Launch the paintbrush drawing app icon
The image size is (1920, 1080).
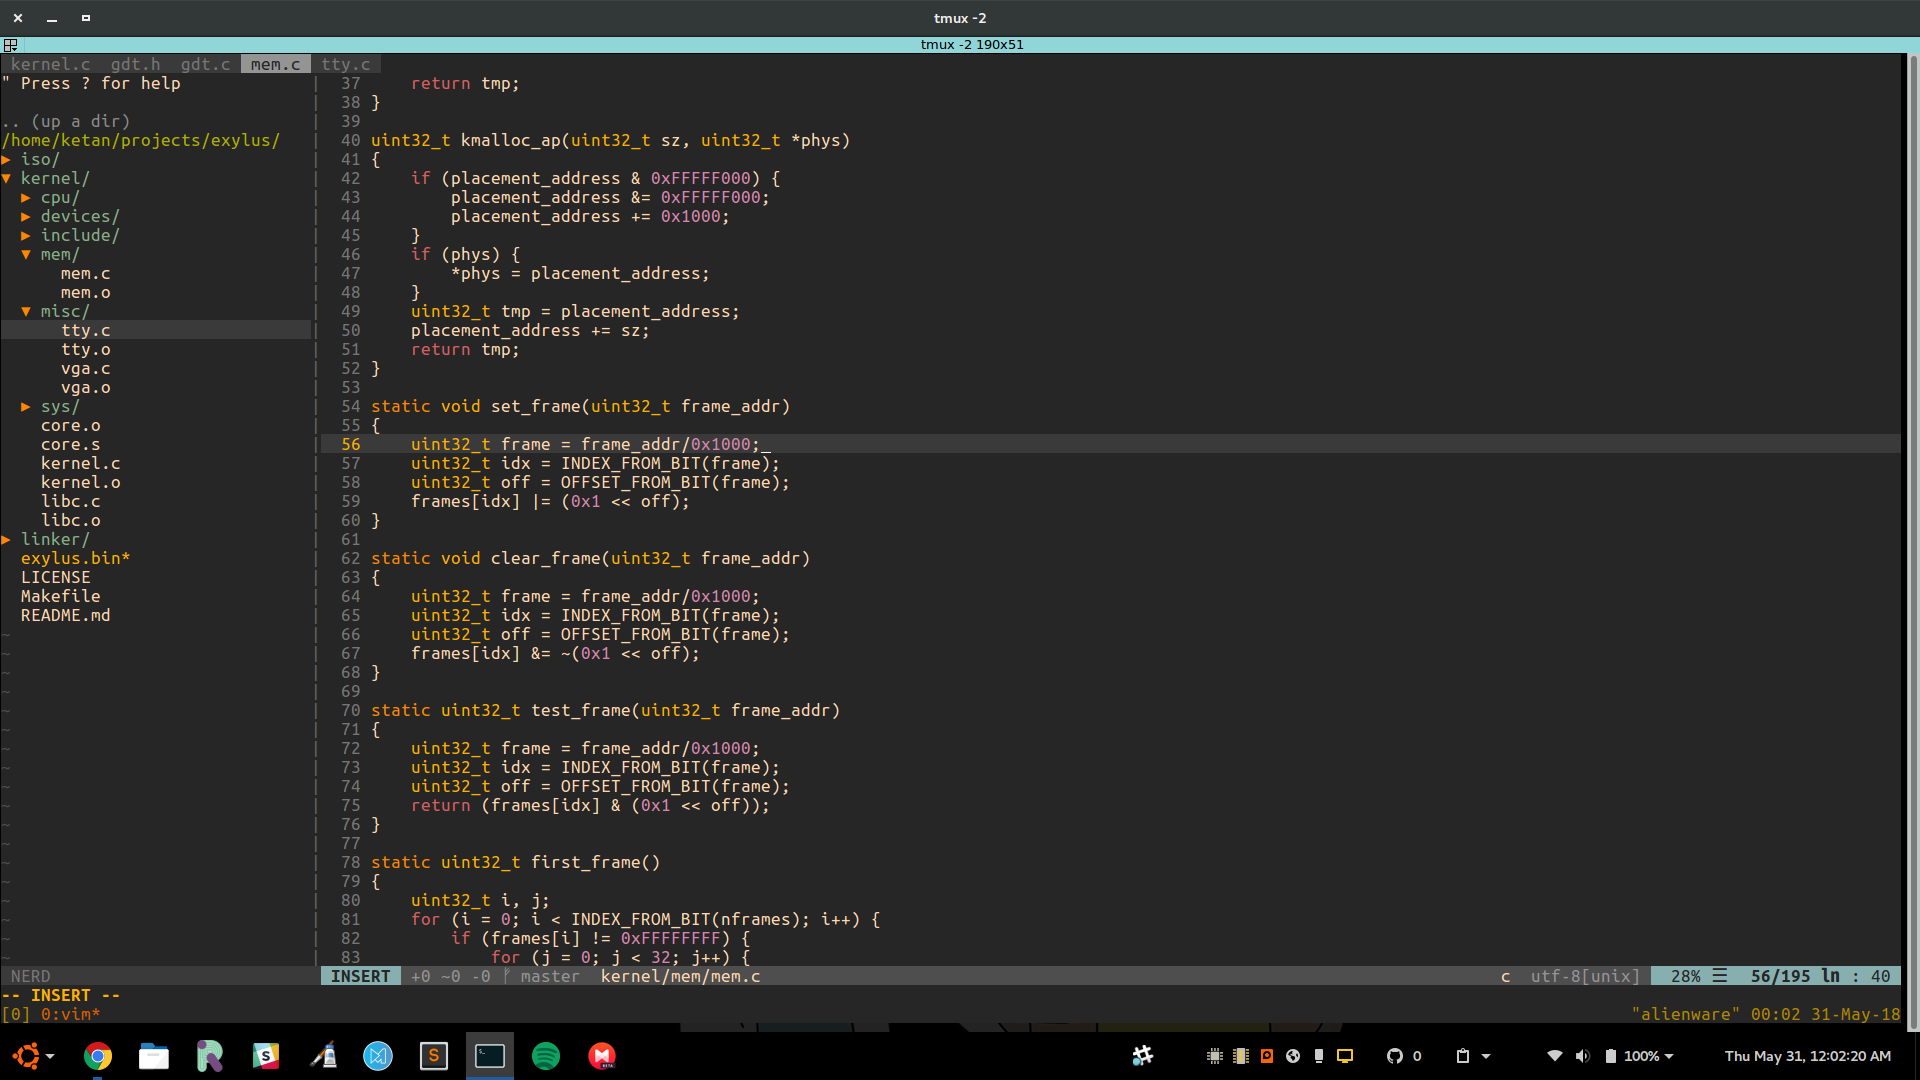(322, 1056)
